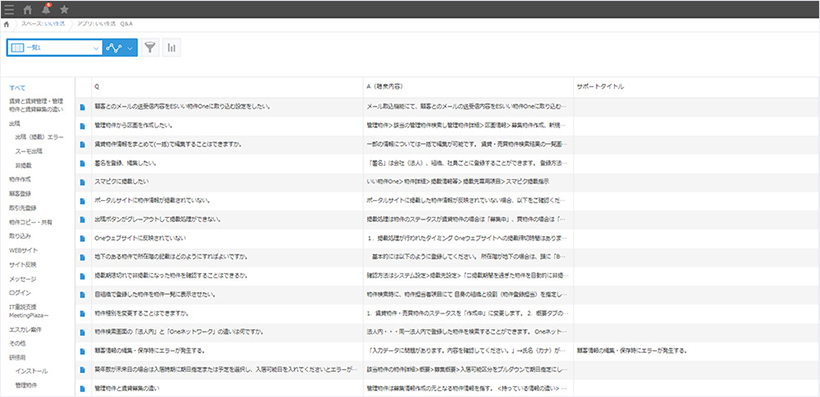Select 顧客登録 category in sidebar
The width and height of the screenshot is (820, 397).
point(19,194)
